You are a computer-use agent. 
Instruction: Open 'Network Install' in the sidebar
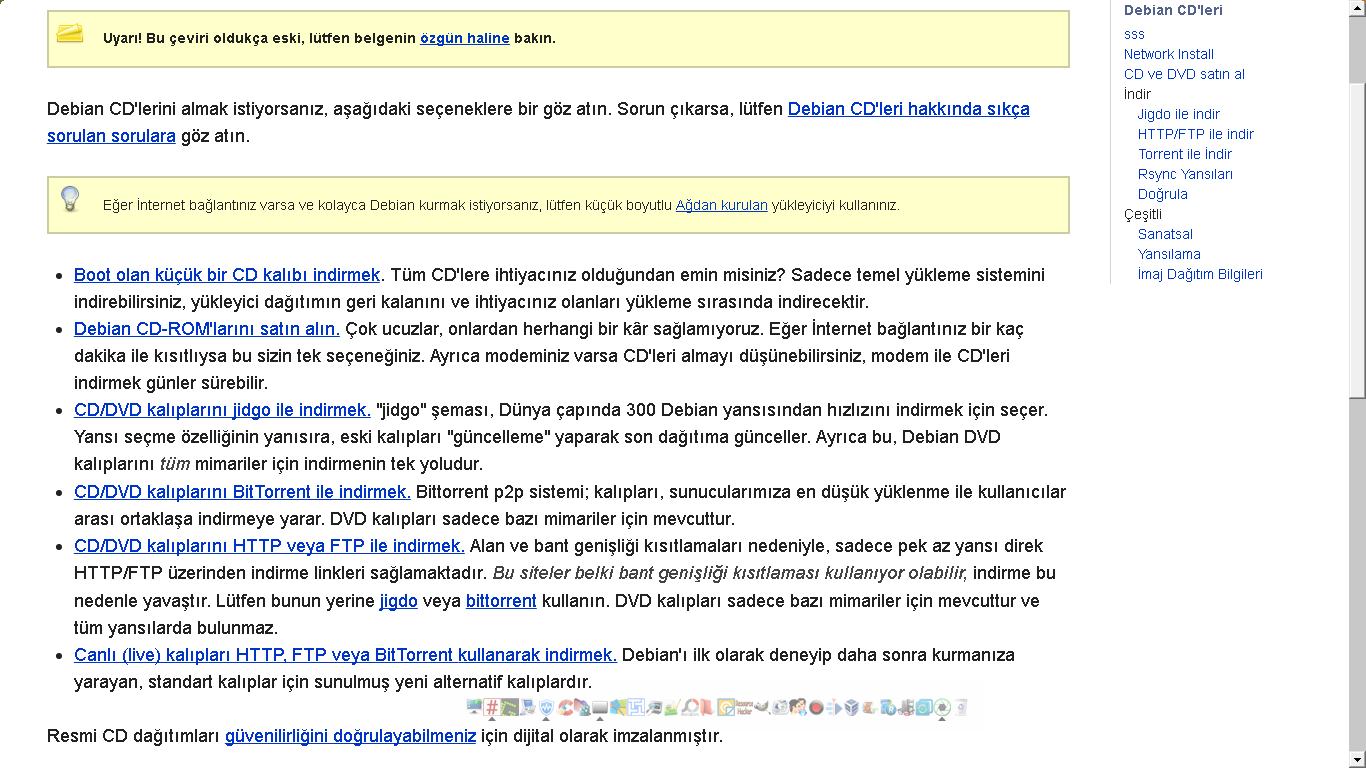point(1169,54)
